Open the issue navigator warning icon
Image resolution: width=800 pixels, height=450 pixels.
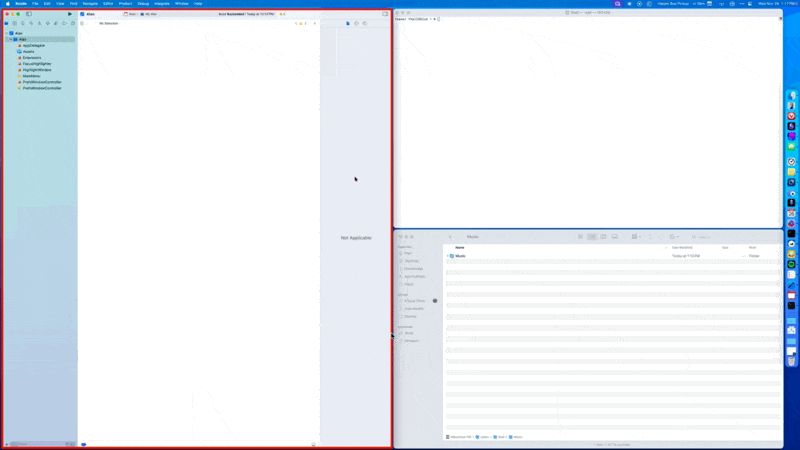click(x=40, y=23)
